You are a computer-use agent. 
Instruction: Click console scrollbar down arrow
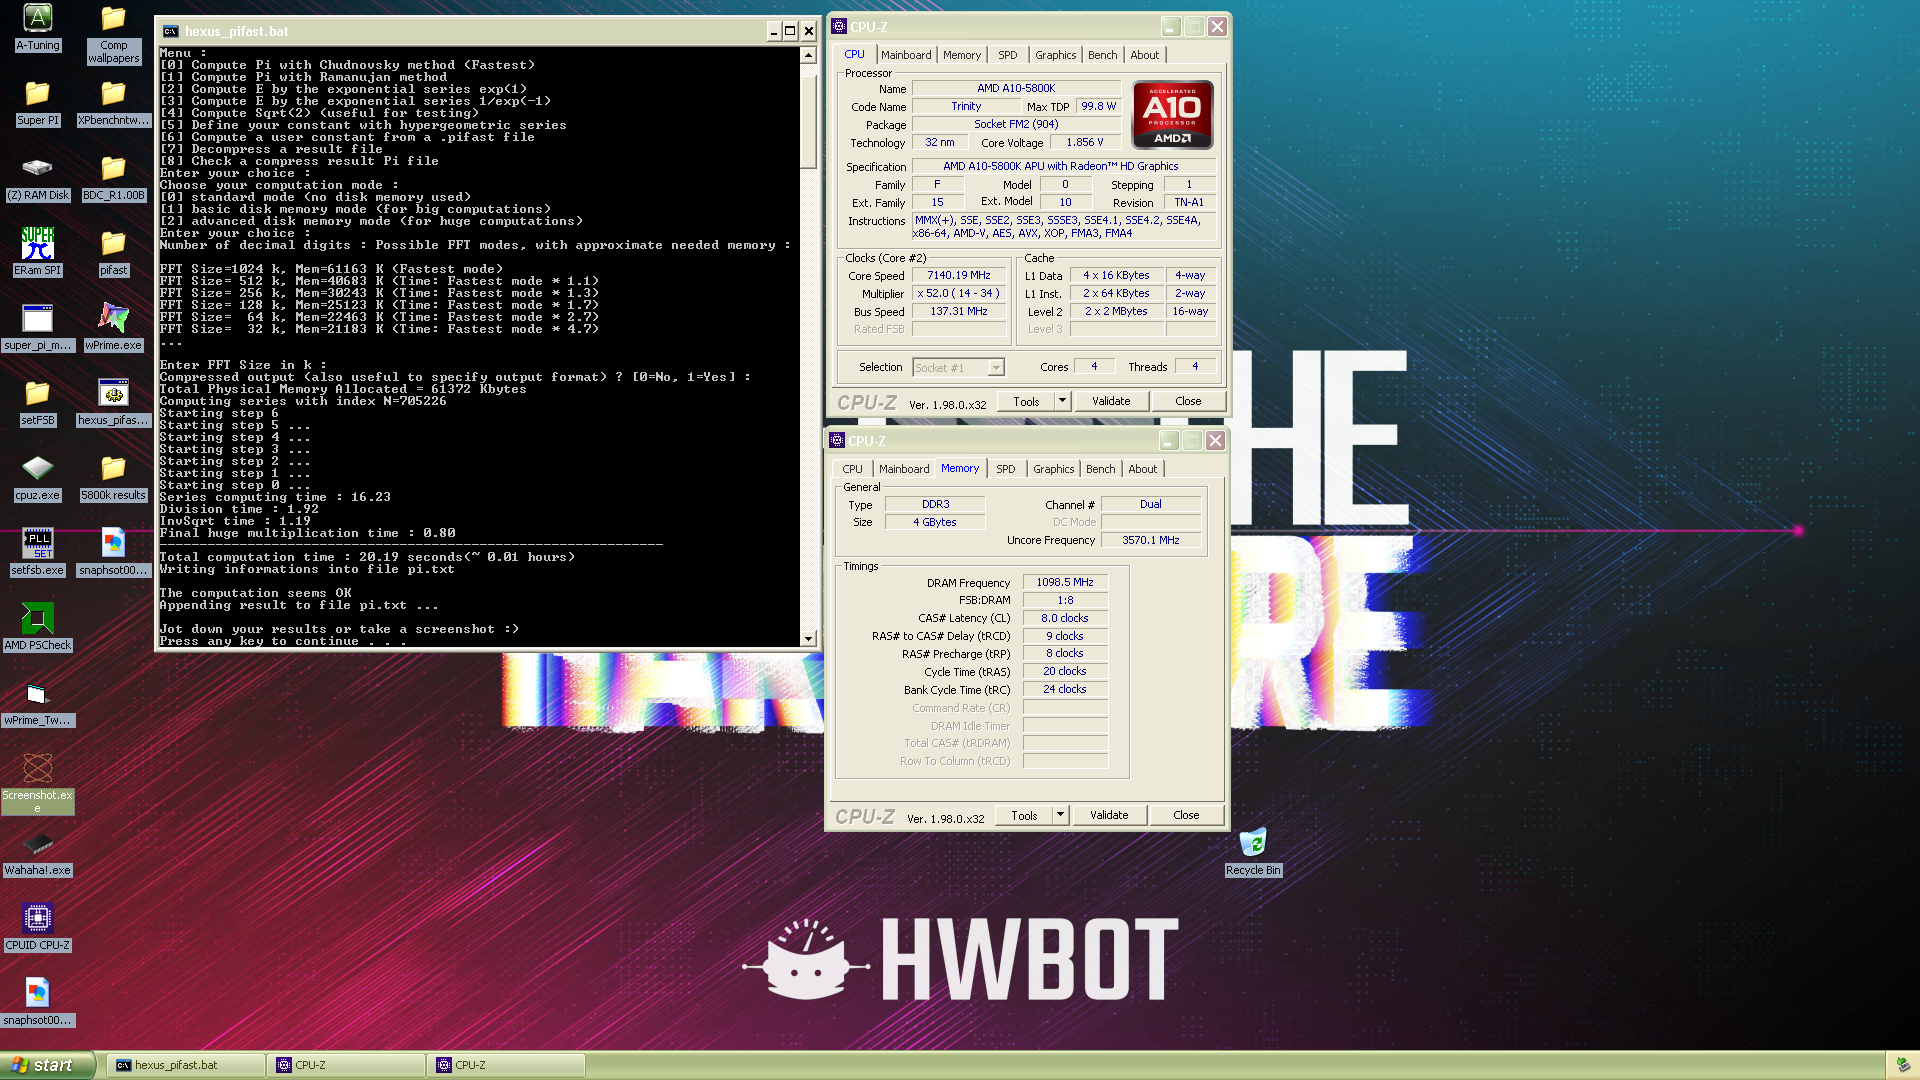click(808, 638)
